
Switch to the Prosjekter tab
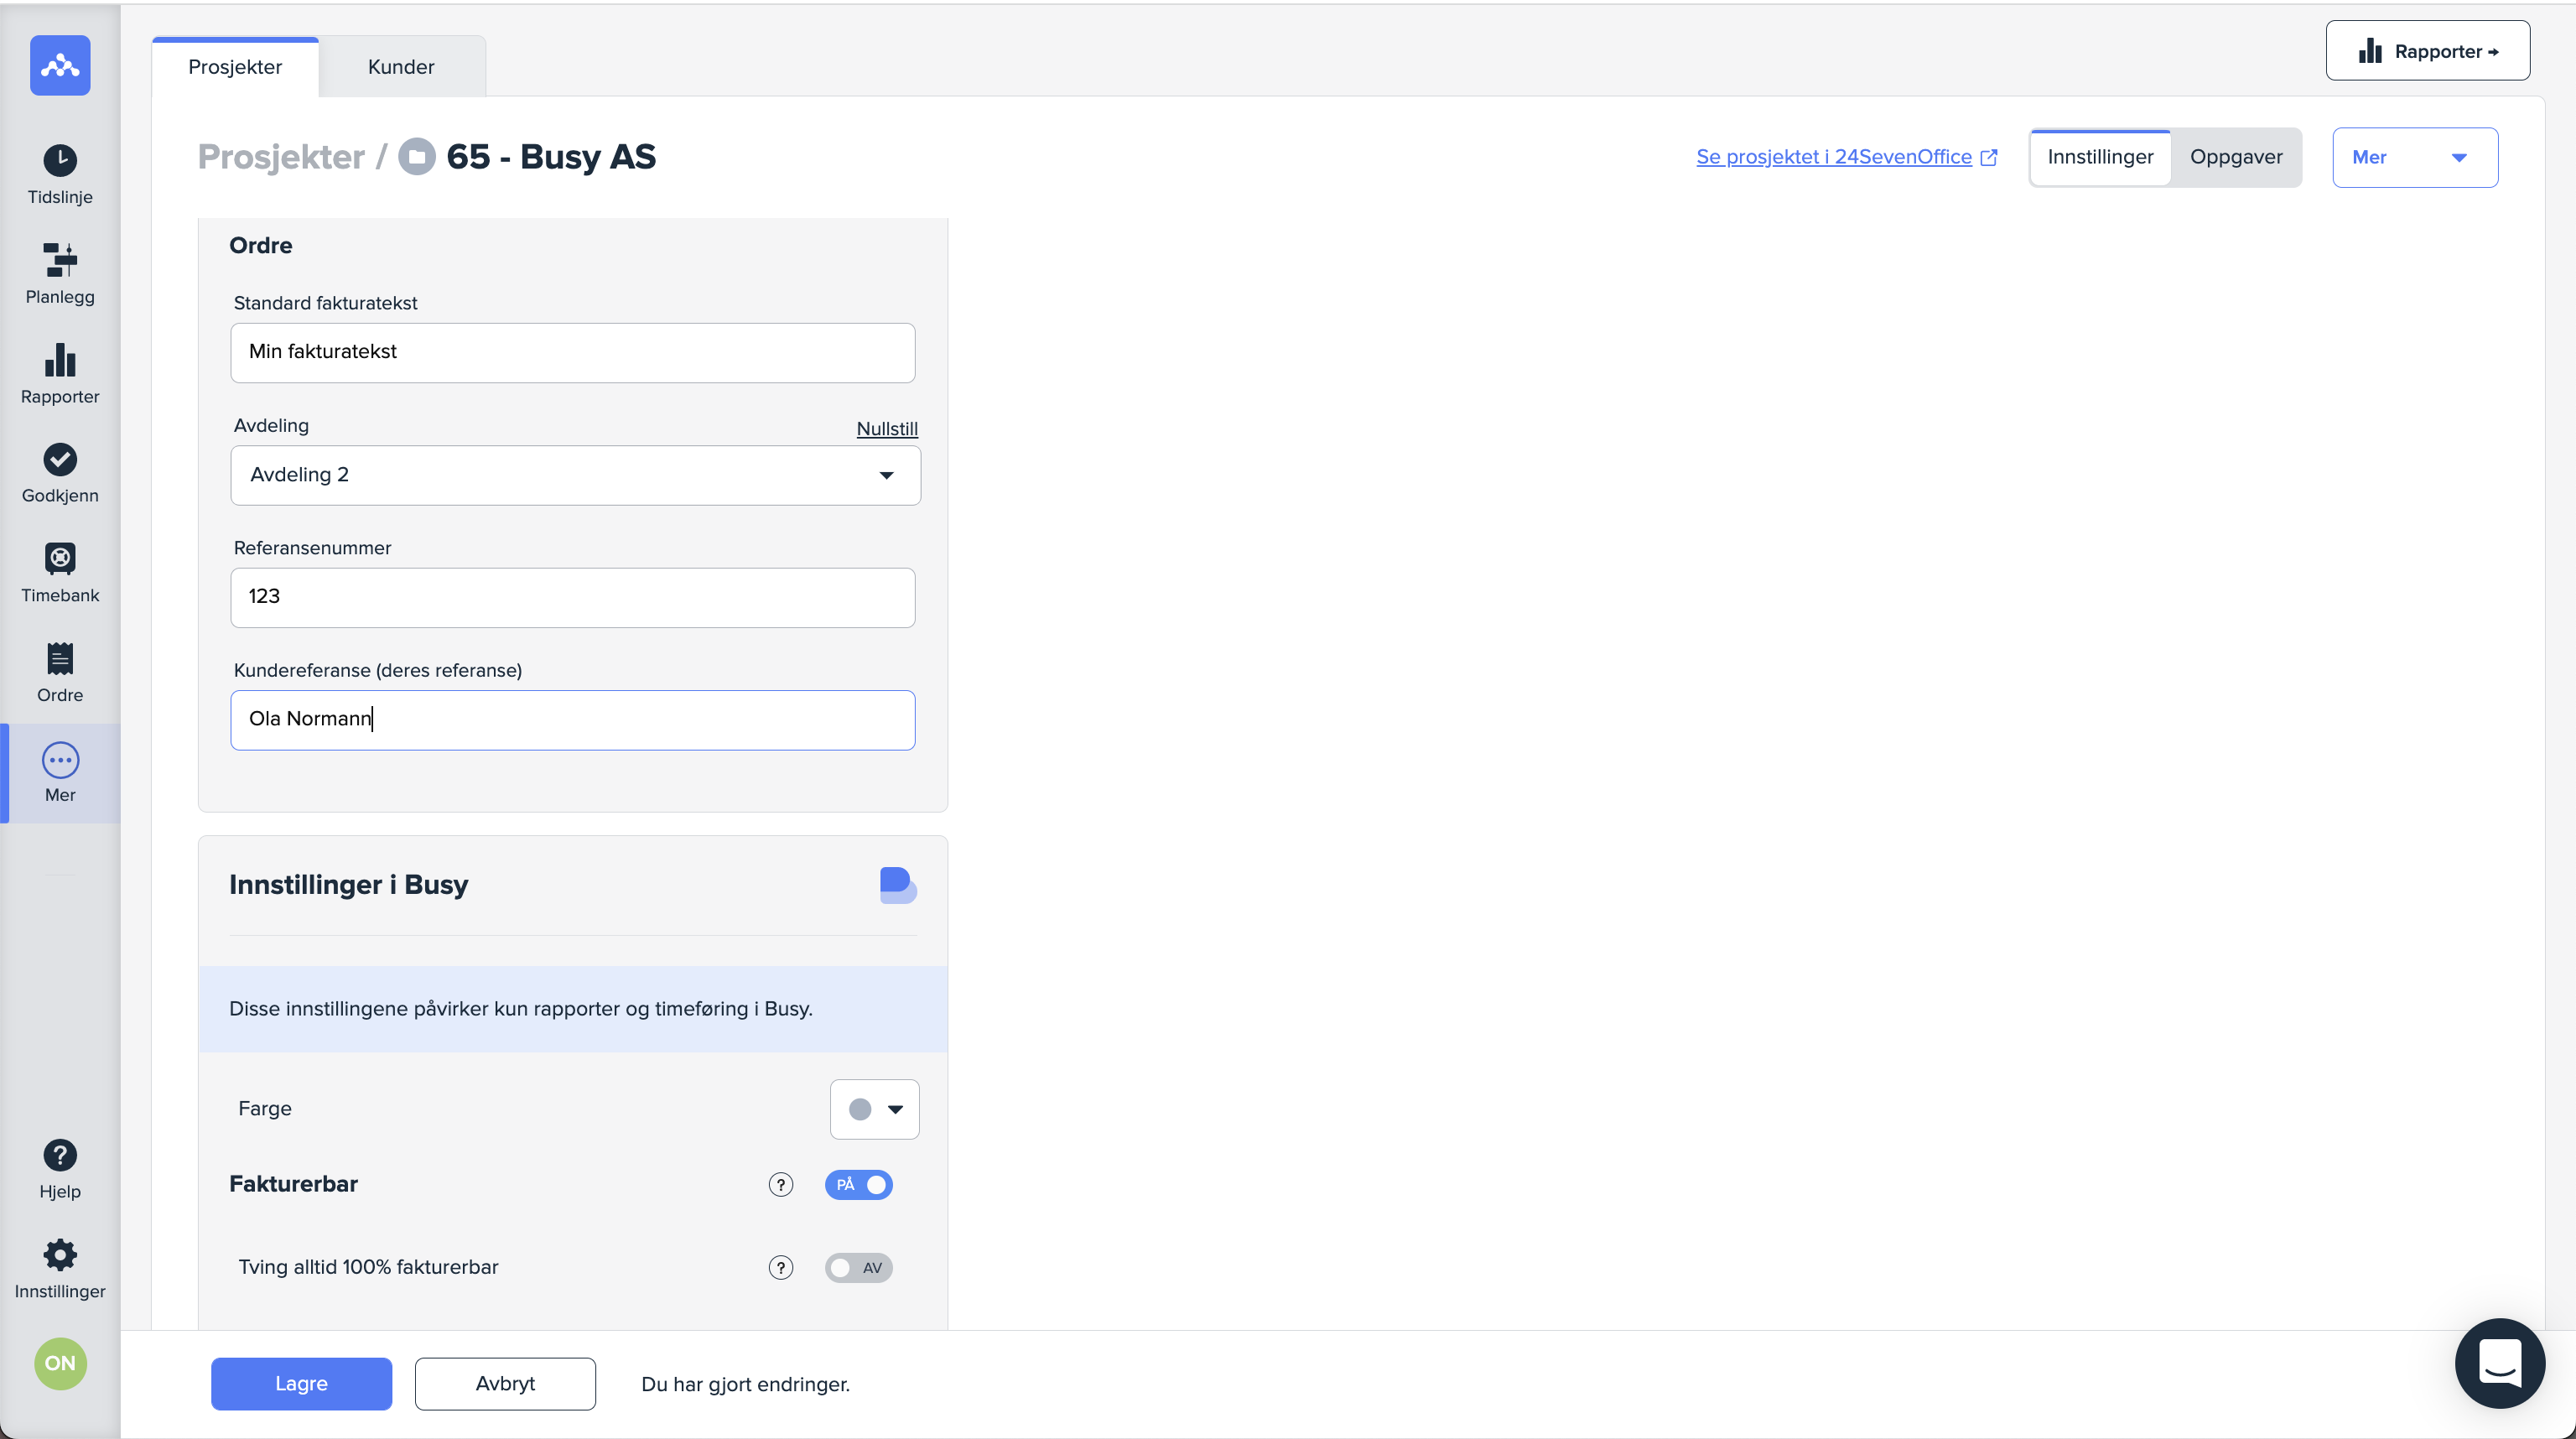click(235, 67)
